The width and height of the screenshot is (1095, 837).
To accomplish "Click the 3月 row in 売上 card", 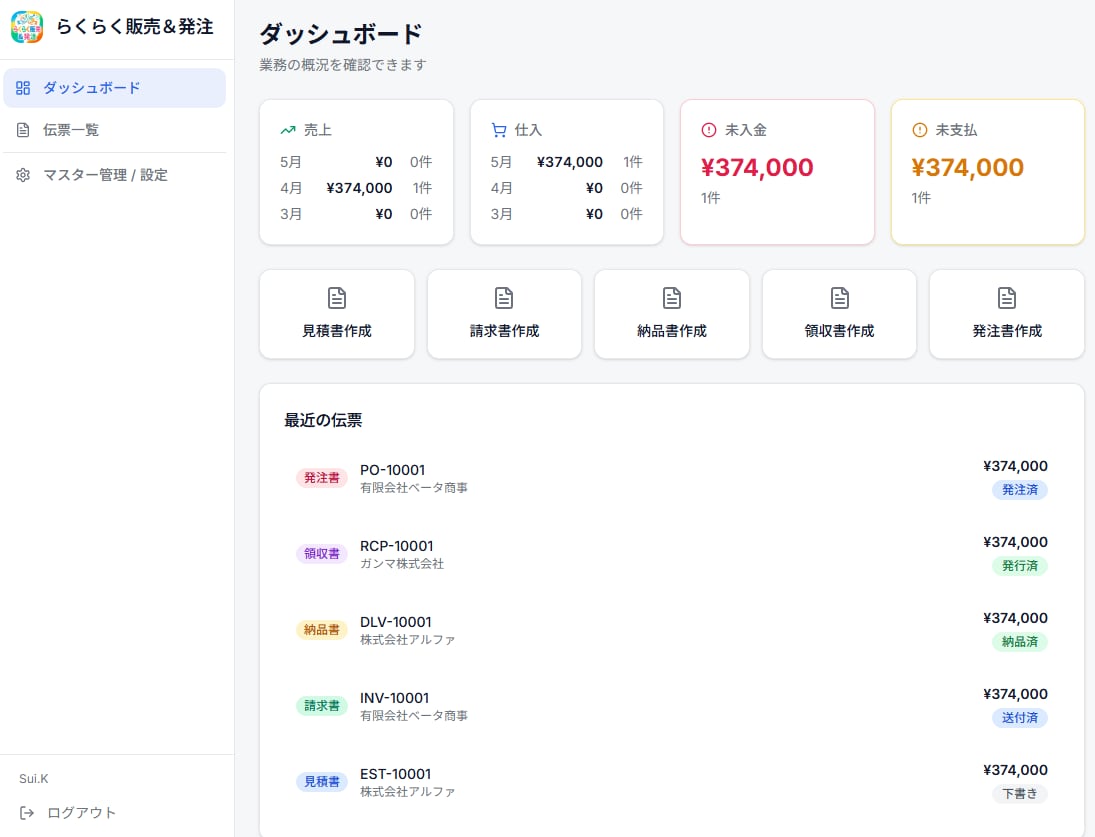I will click(x=356, y=214).
